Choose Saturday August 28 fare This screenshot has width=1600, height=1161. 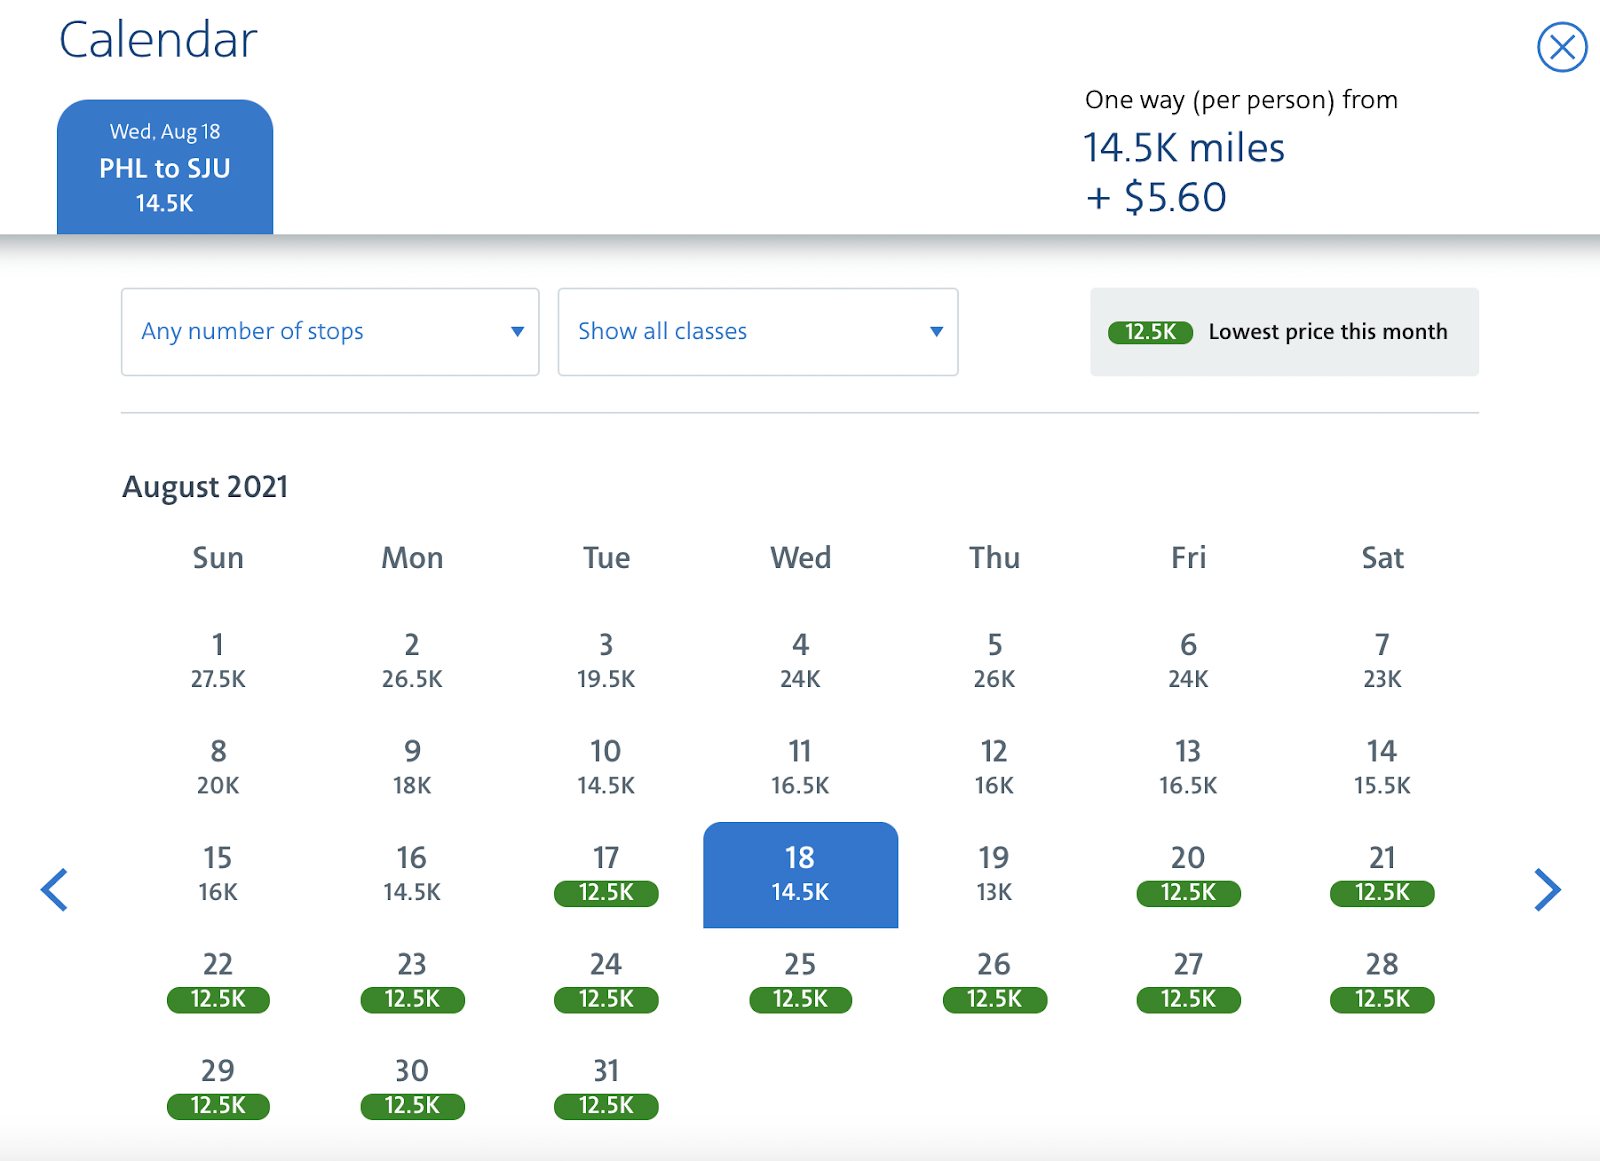pos(1382,981)
